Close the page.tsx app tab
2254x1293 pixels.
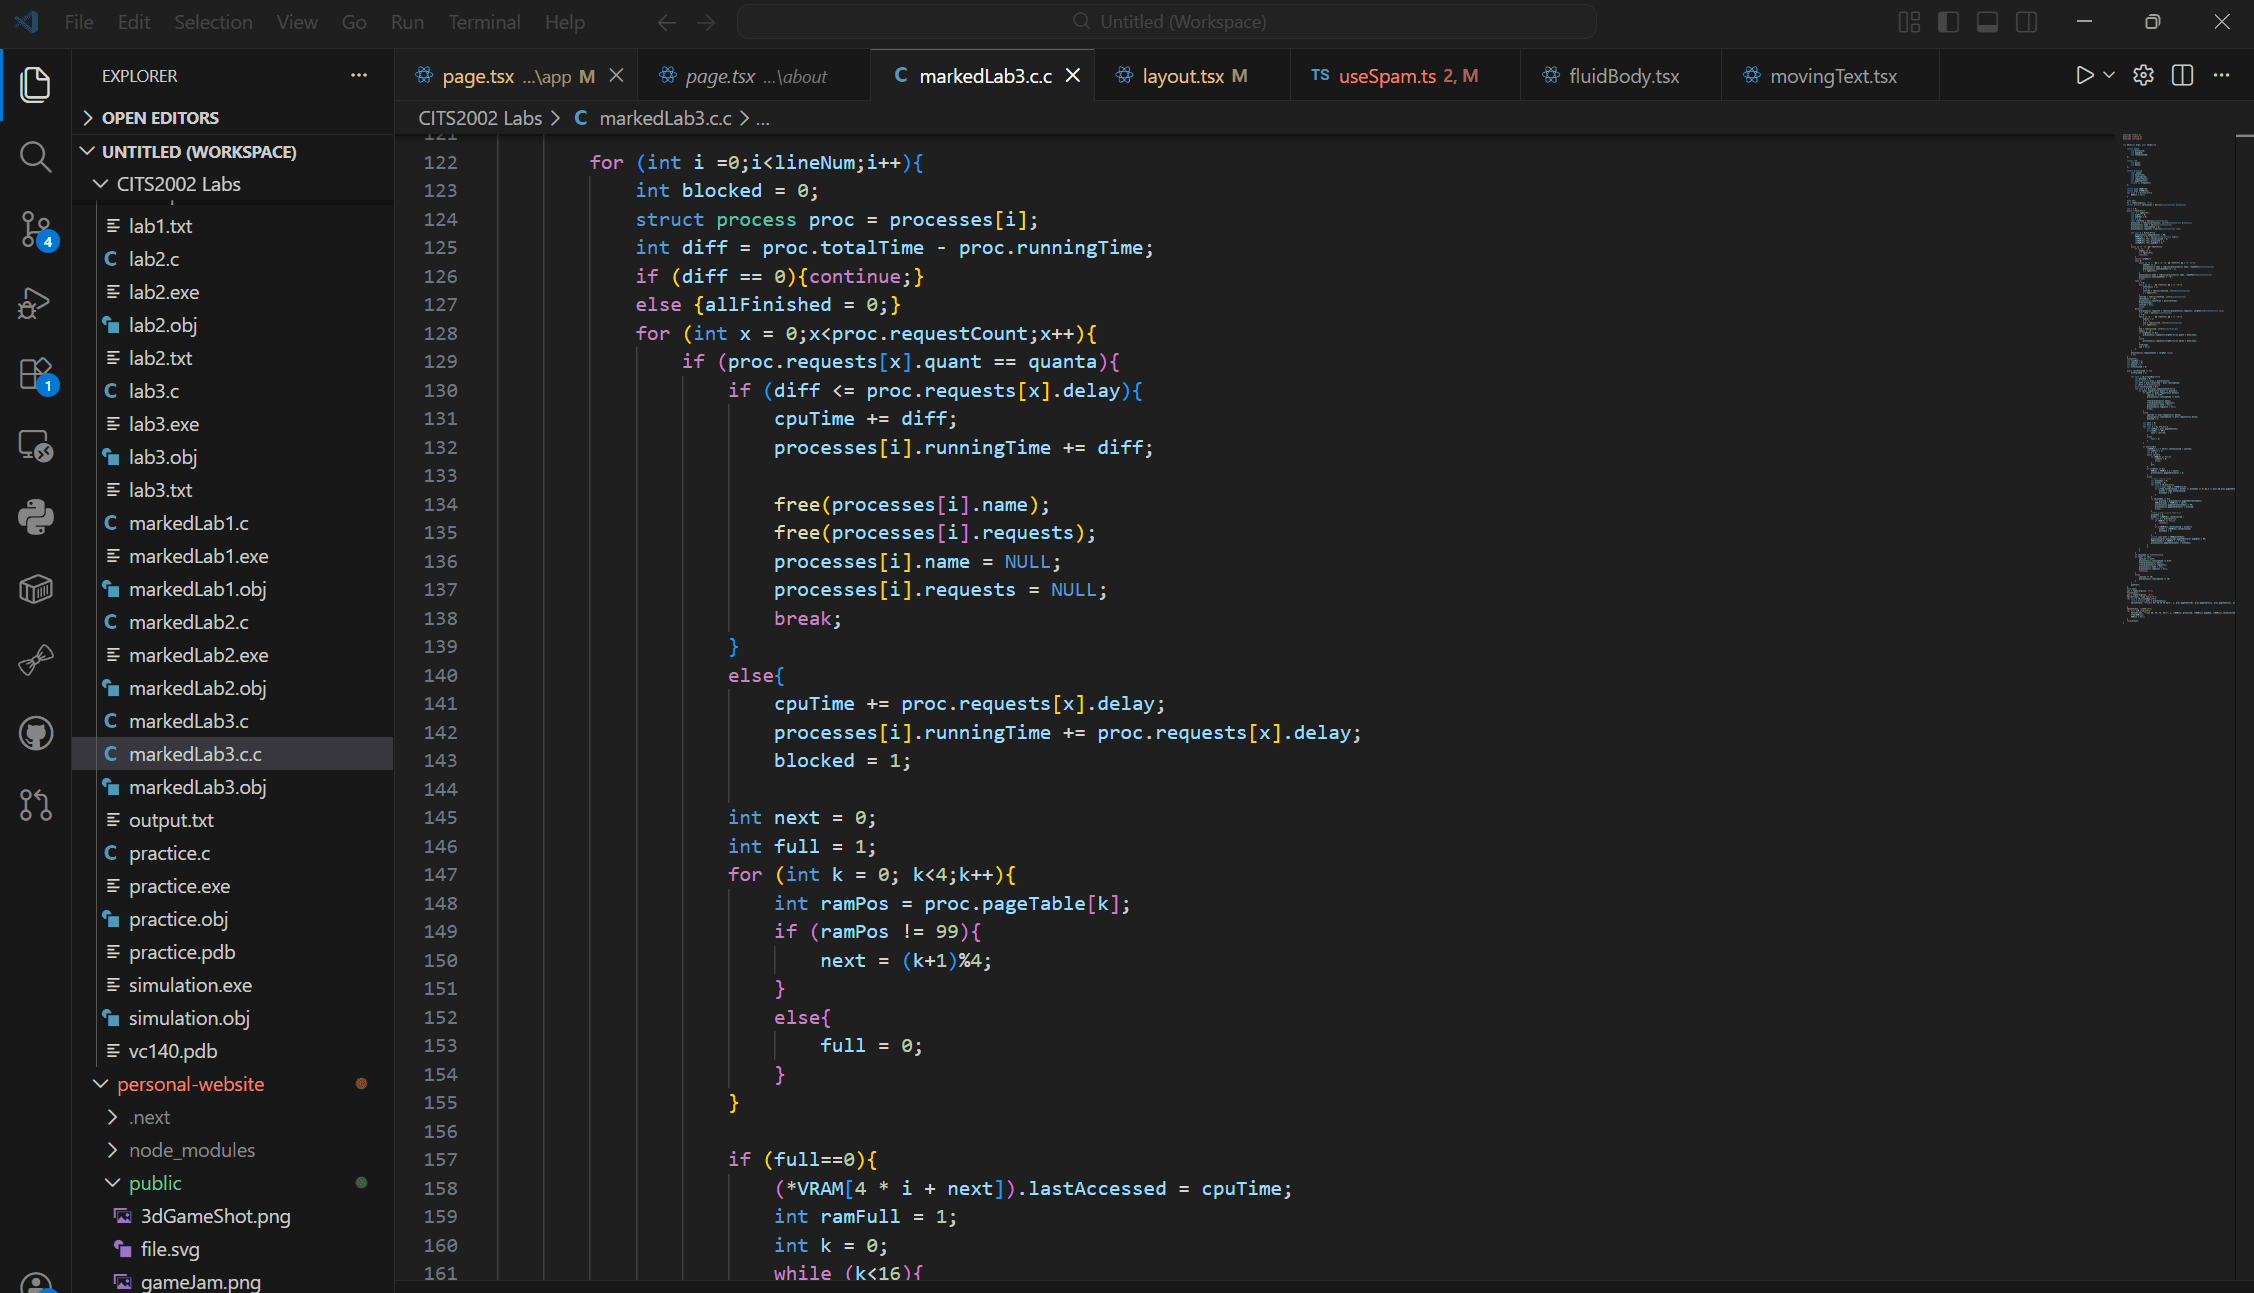click(x=617, y=75)
